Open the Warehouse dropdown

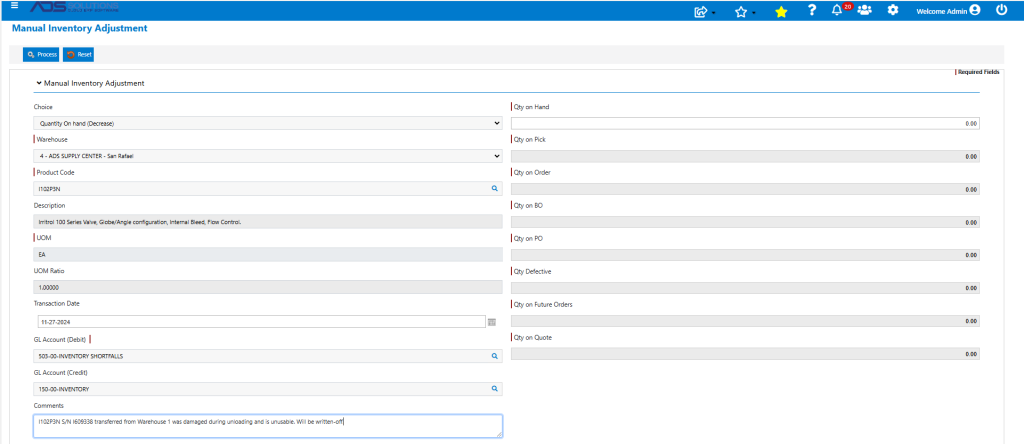click(x=268, y=156)
